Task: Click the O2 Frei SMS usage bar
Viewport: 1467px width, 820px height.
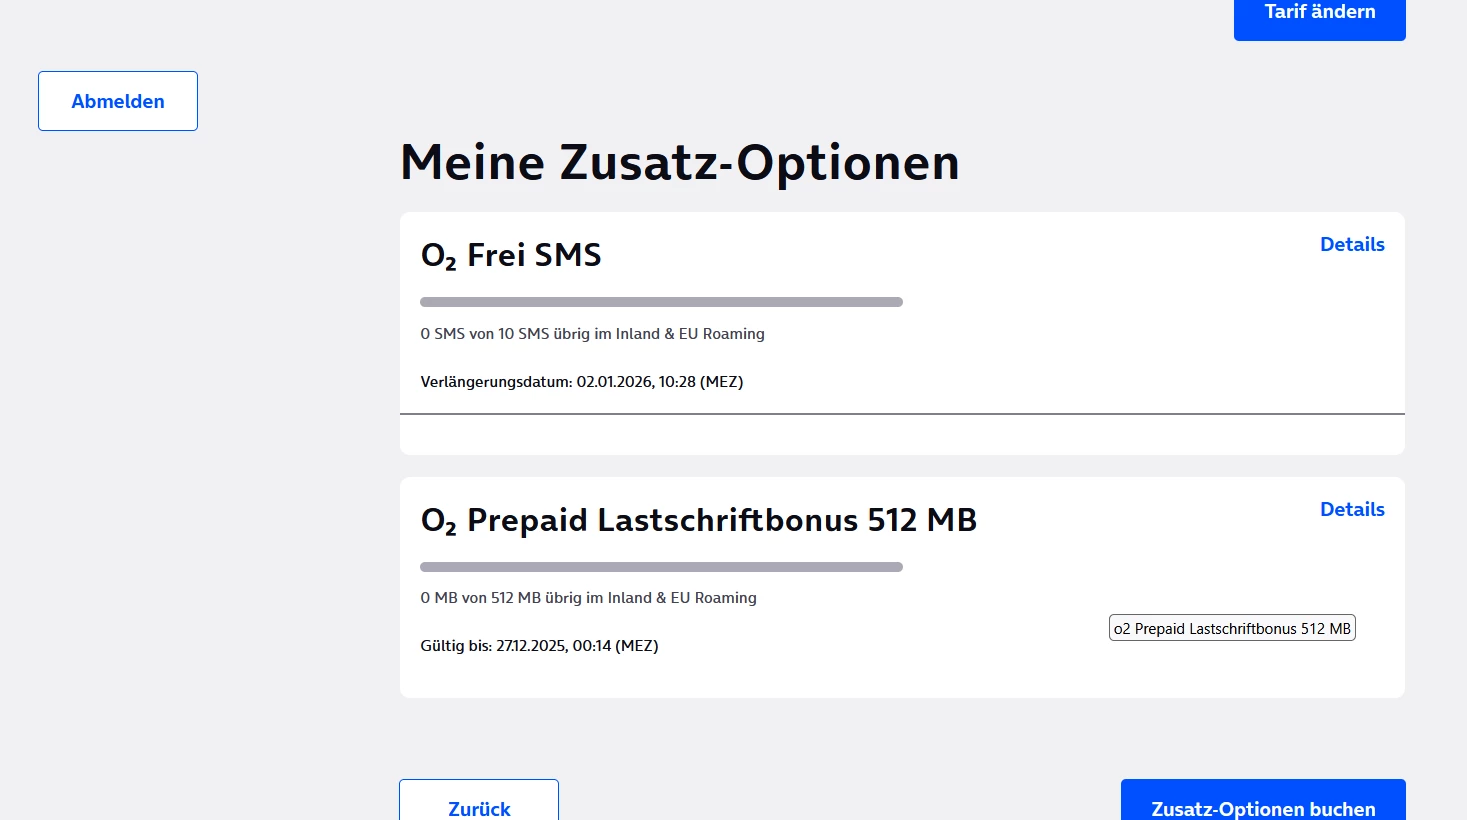Action: click(661, 302)
